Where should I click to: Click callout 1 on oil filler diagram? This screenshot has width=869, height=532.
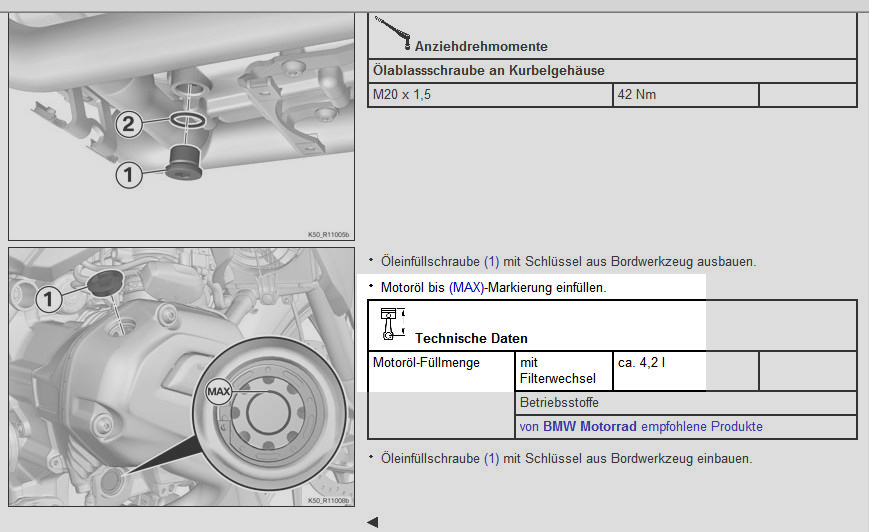(x=49, y=298)
